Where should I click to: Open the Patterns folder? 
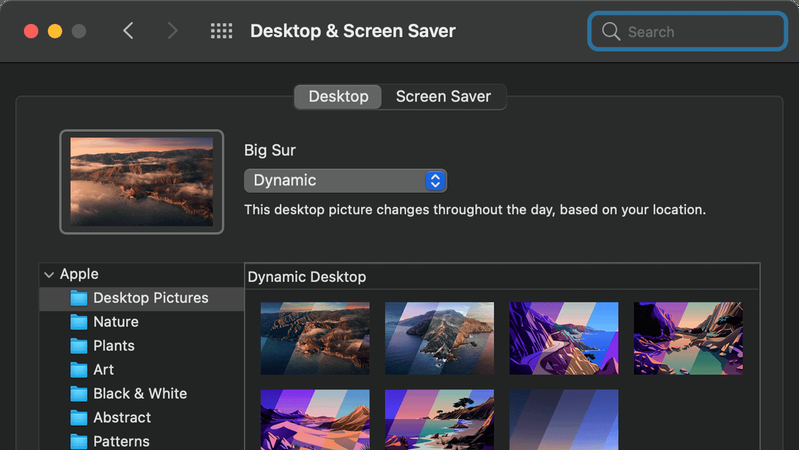click(x=121, y=441)
